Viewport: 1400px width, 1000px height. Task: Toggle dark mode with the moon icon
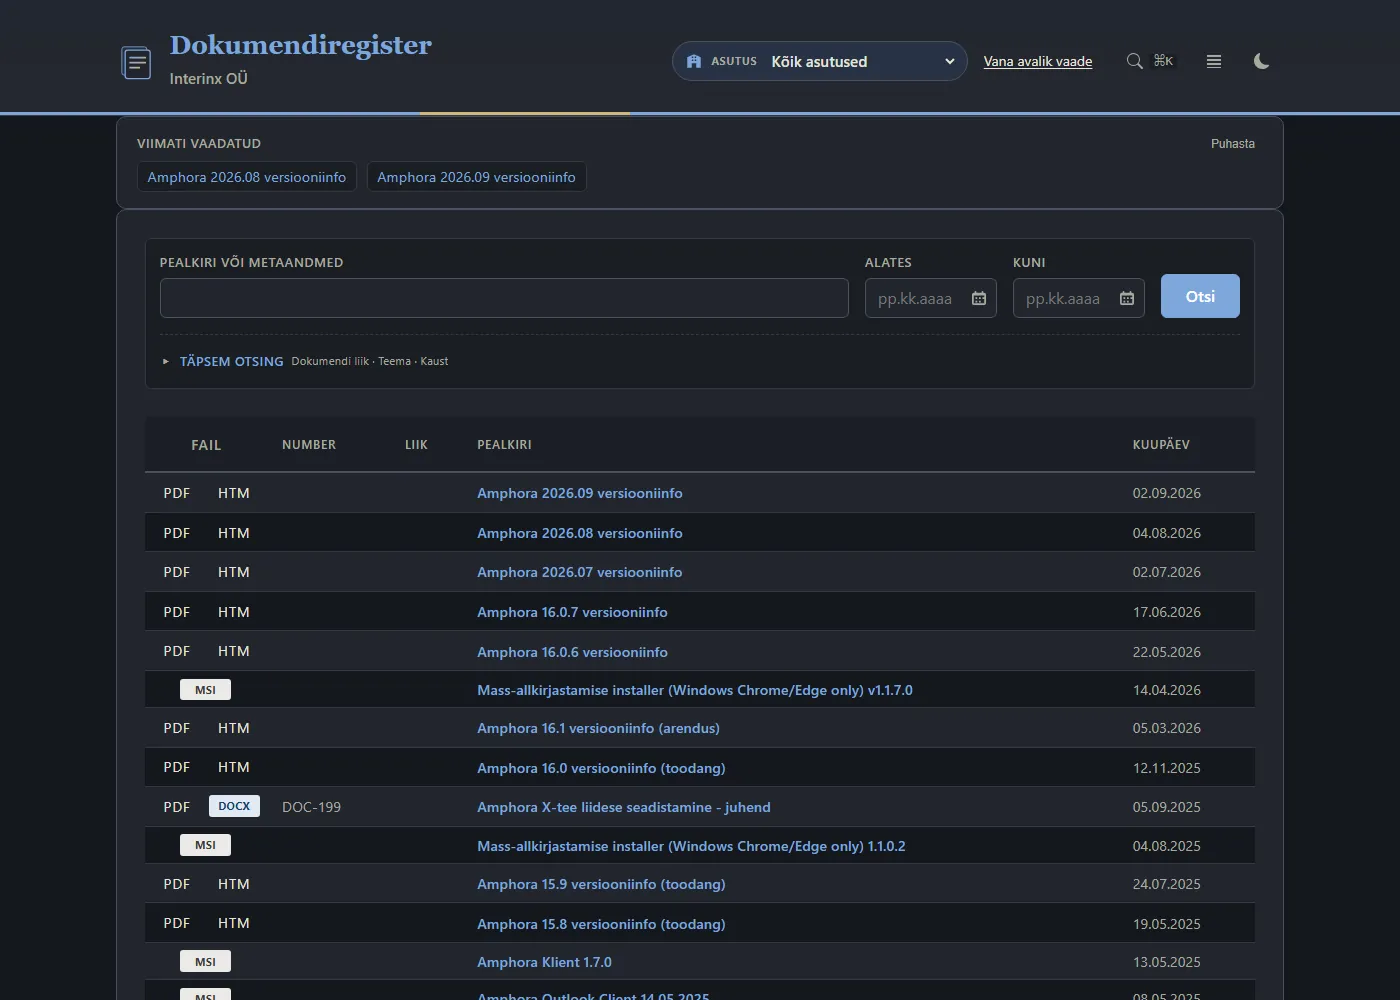point(1262,61)
